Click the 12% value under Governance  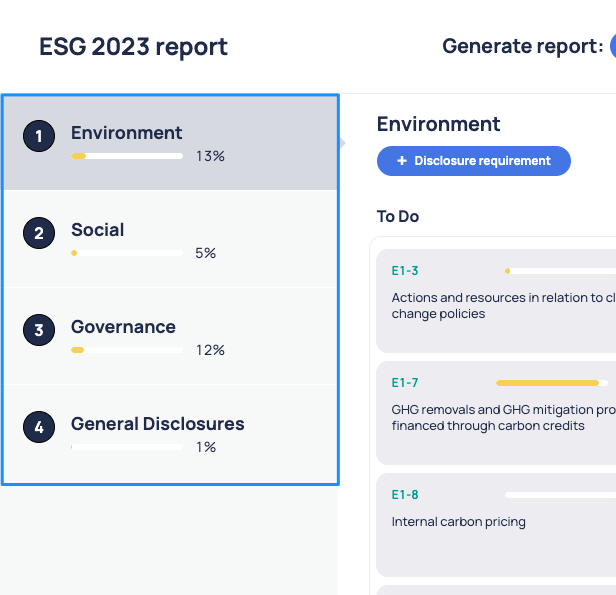click(x=210, y=350)
